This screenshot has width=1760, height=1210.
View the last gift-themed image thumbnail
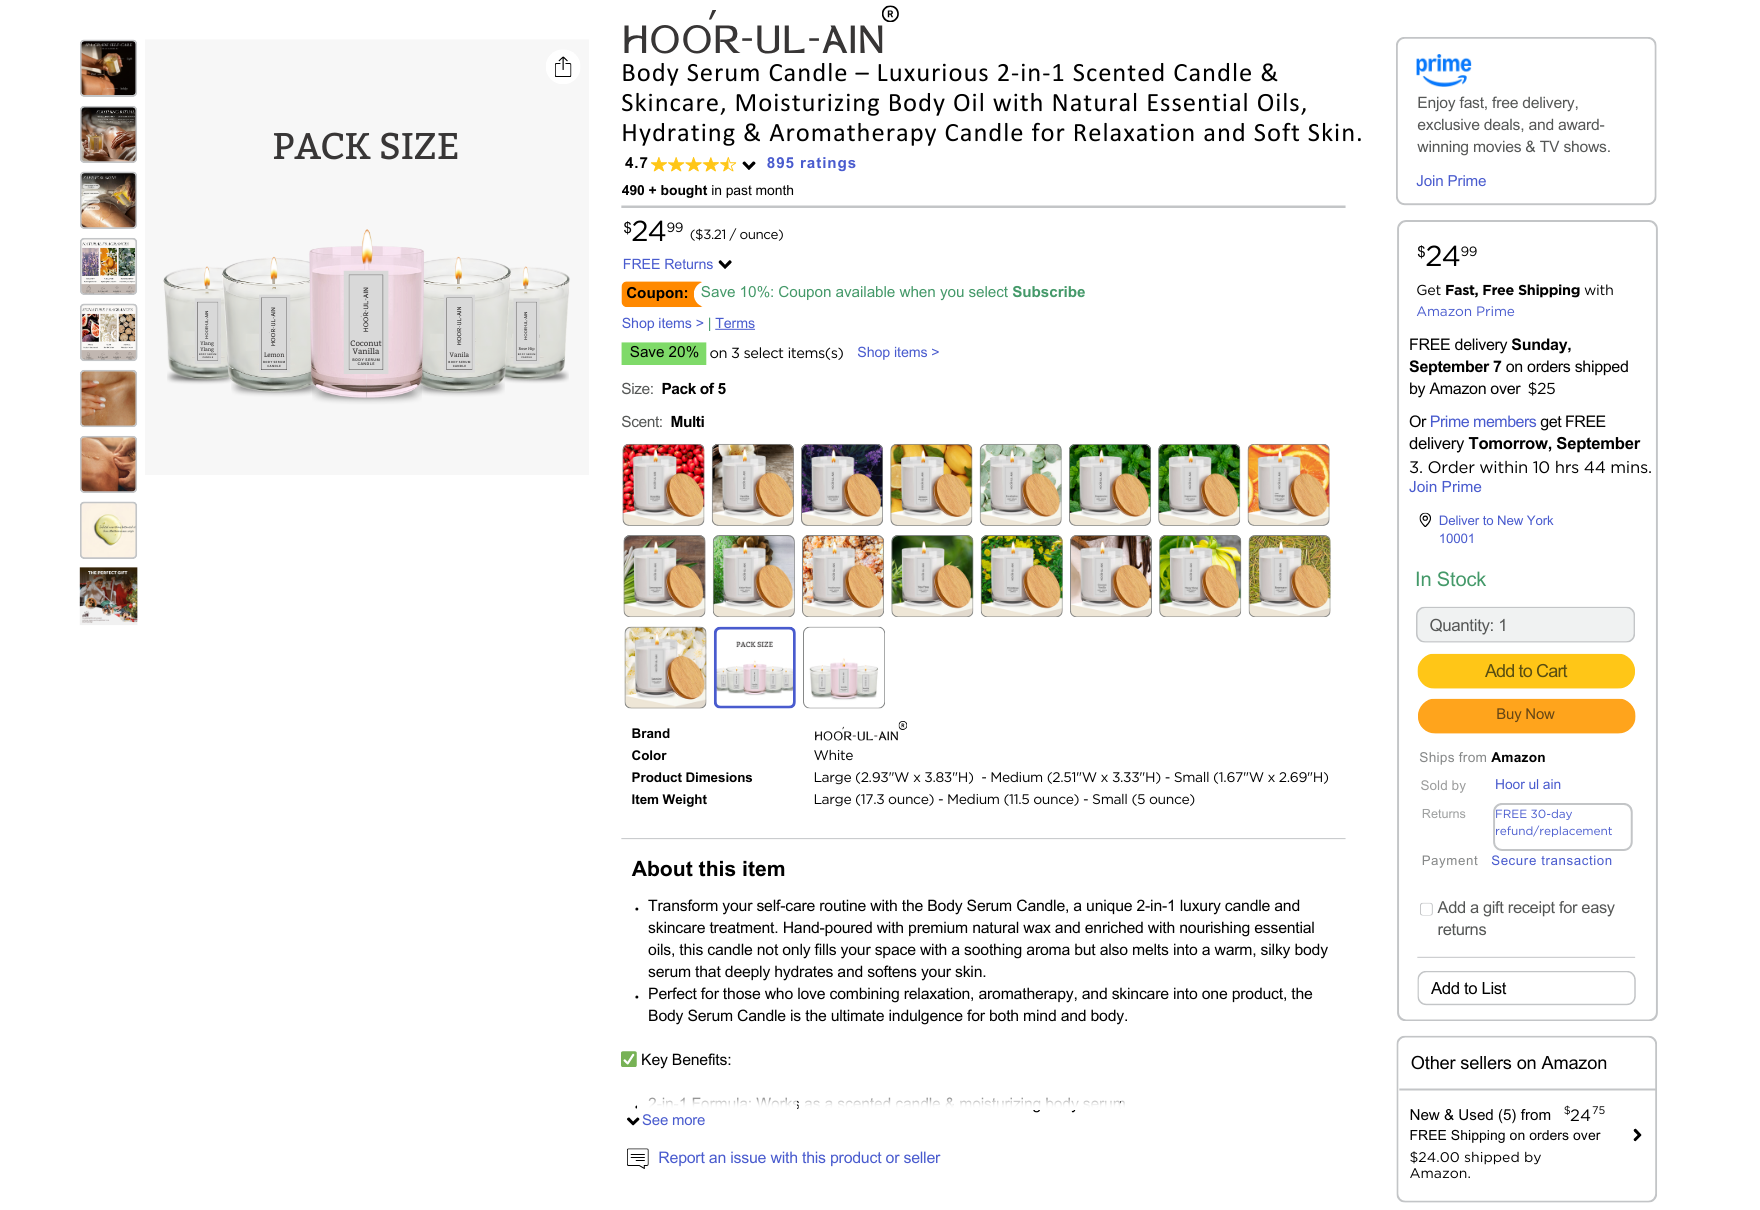click(x=108, y=595)
